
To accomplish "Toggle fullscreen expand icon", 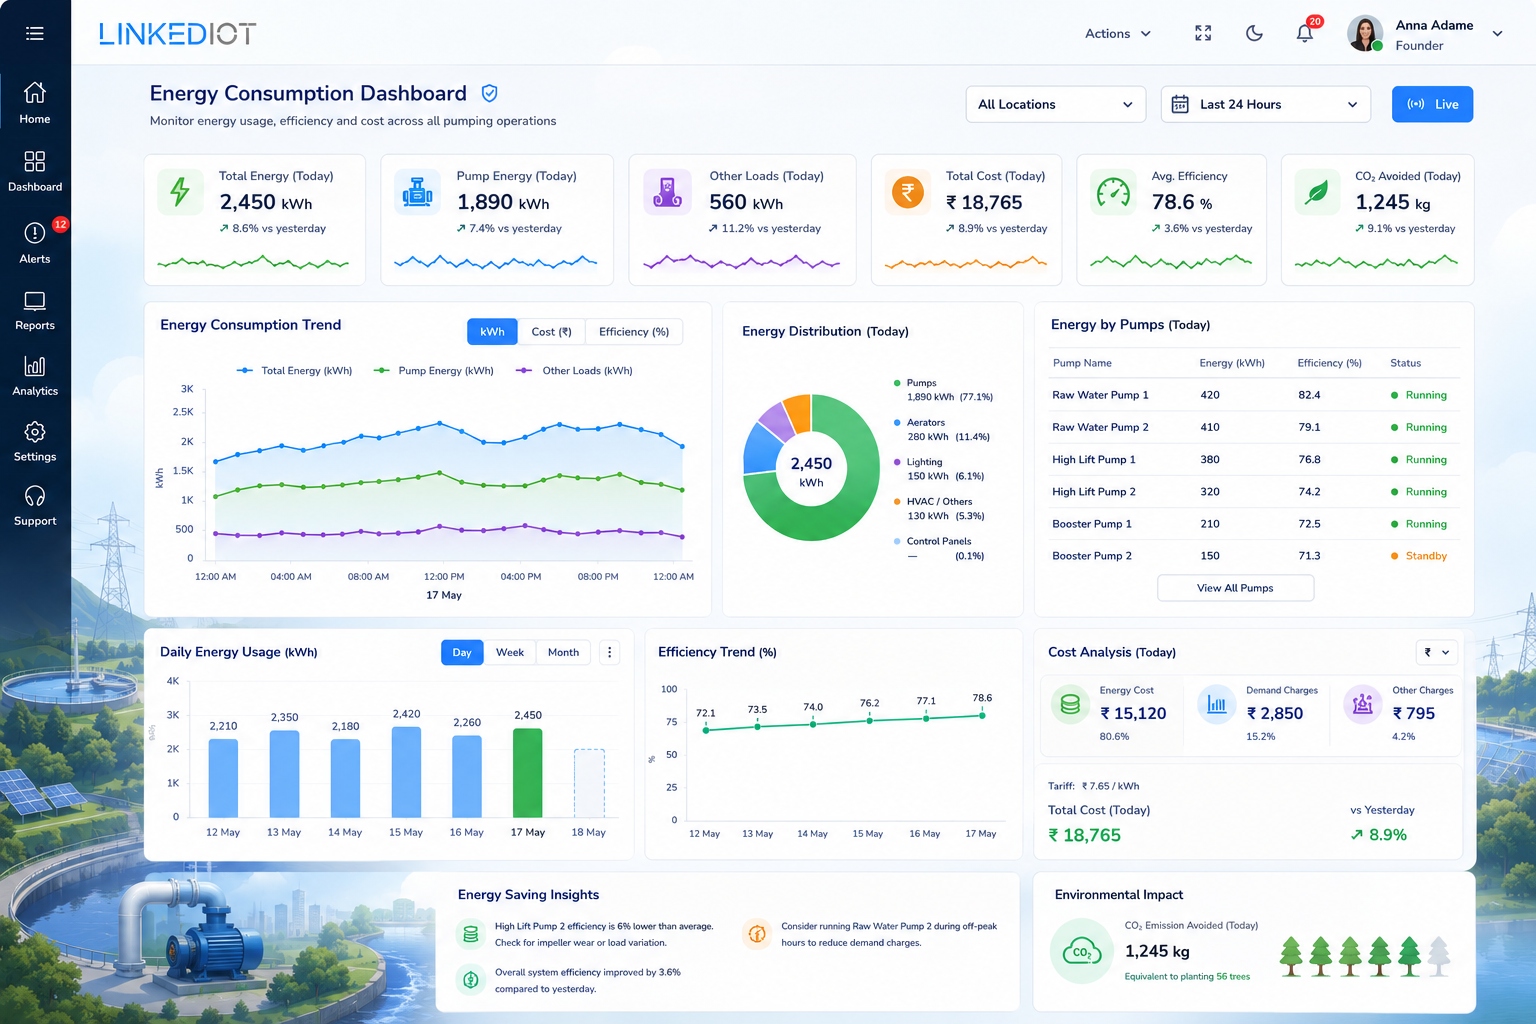I will pos(1203,33).
